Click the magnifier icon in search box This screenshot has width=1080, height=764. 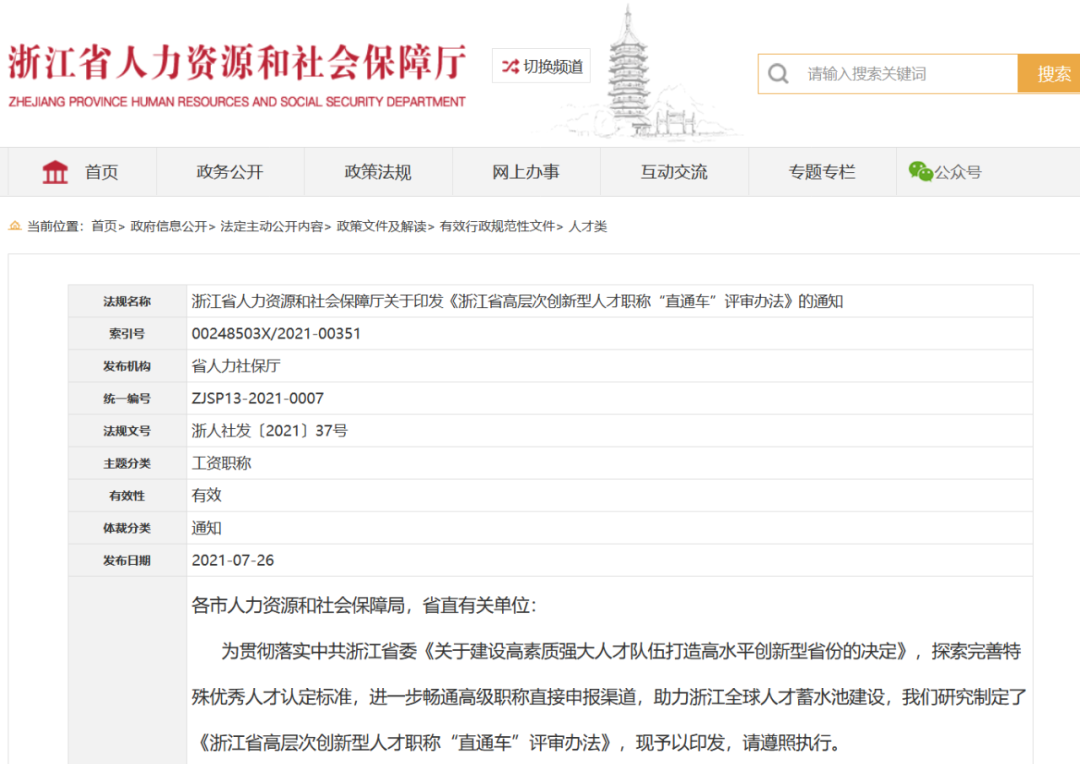pos(778,74)
